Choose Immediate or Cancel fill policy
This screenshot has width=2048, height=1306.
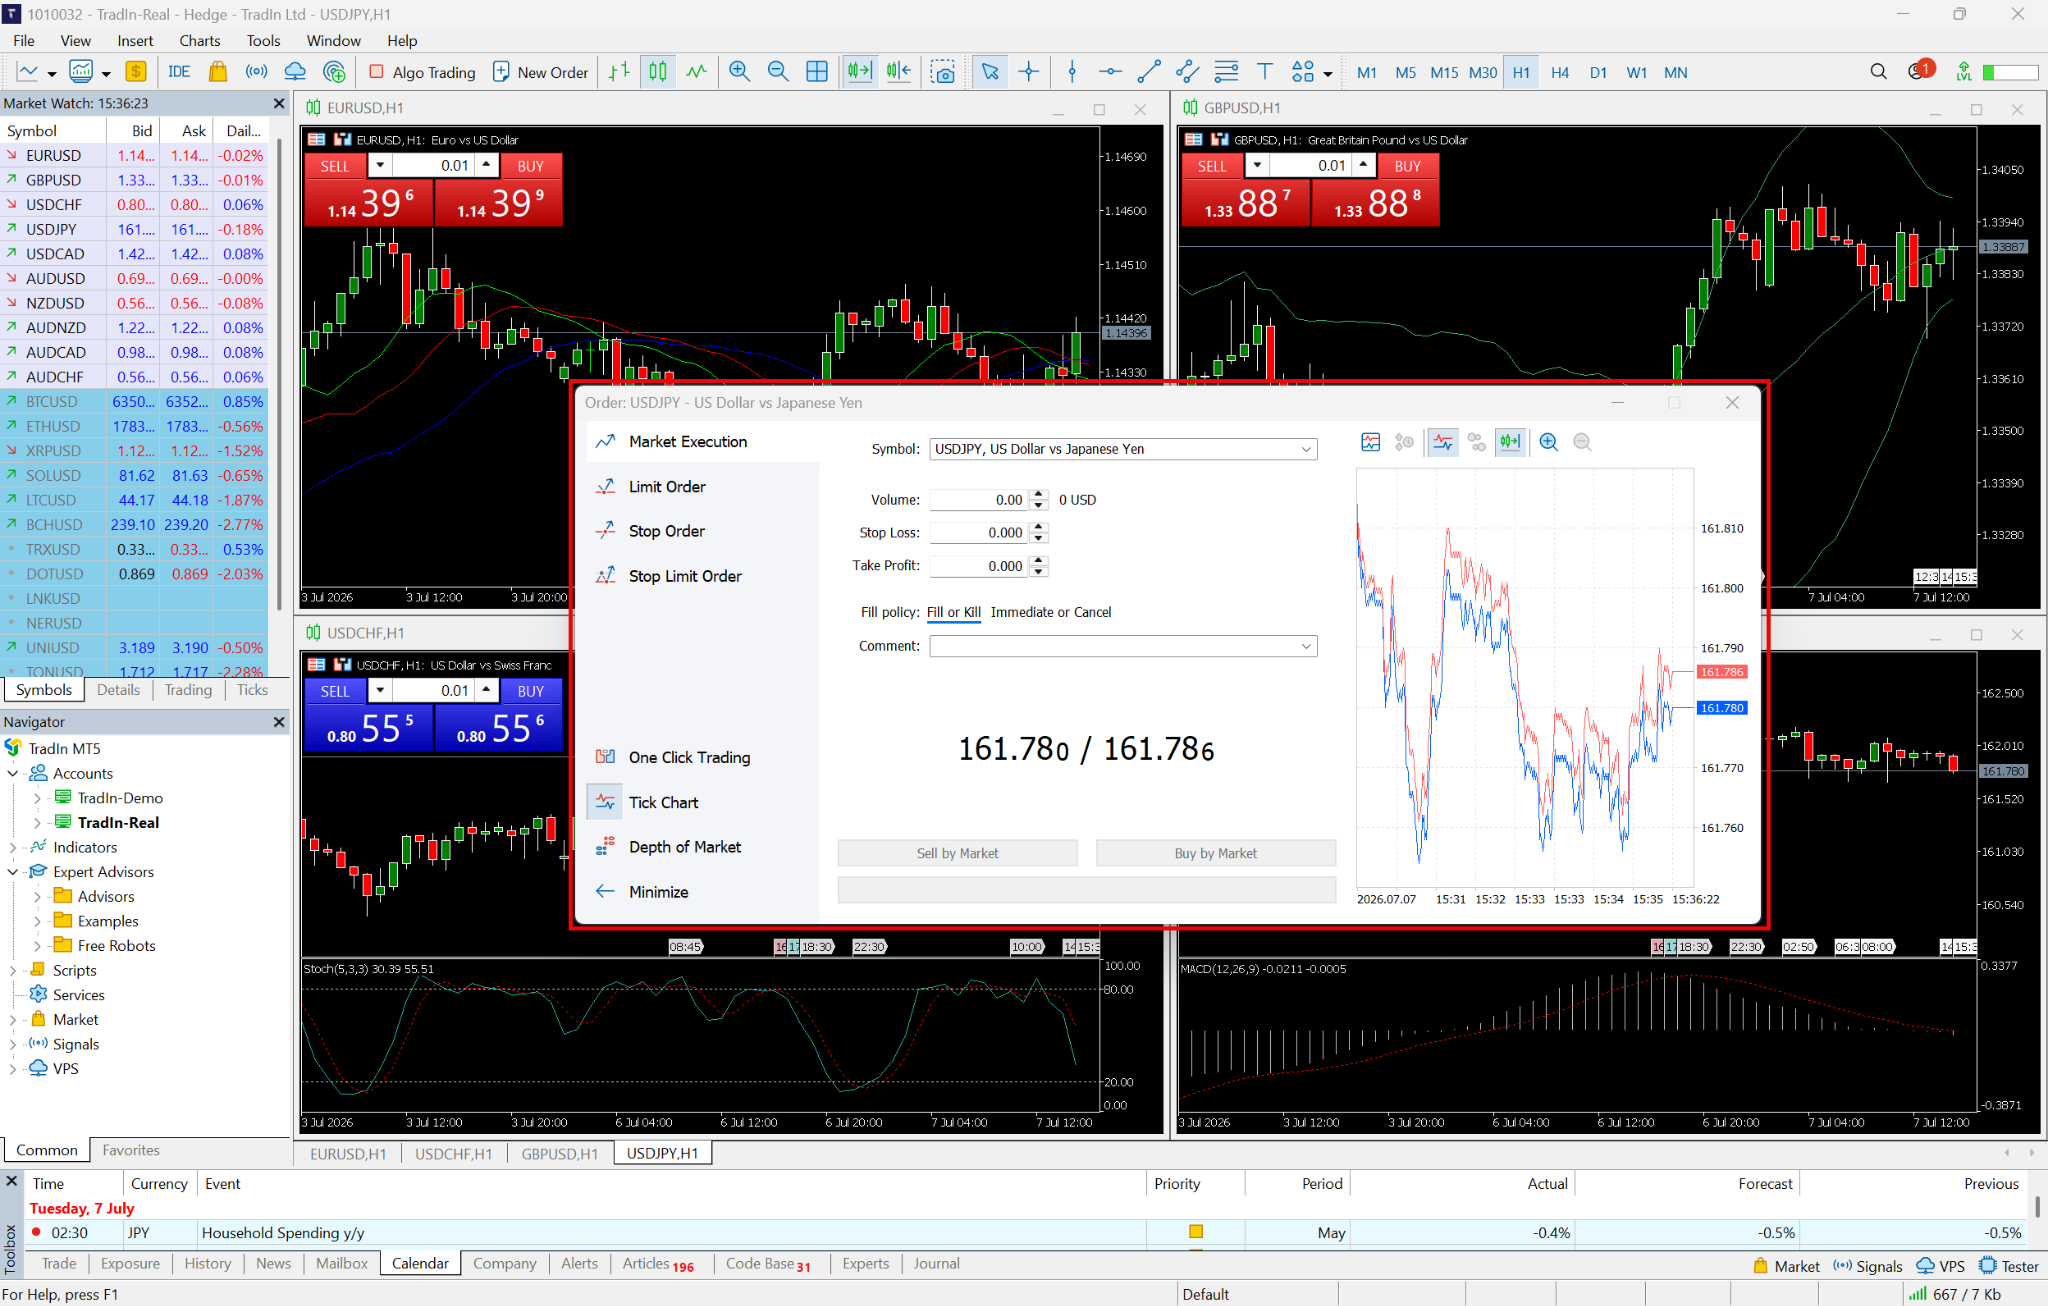pyautogui.click(x=1050, y=612)
